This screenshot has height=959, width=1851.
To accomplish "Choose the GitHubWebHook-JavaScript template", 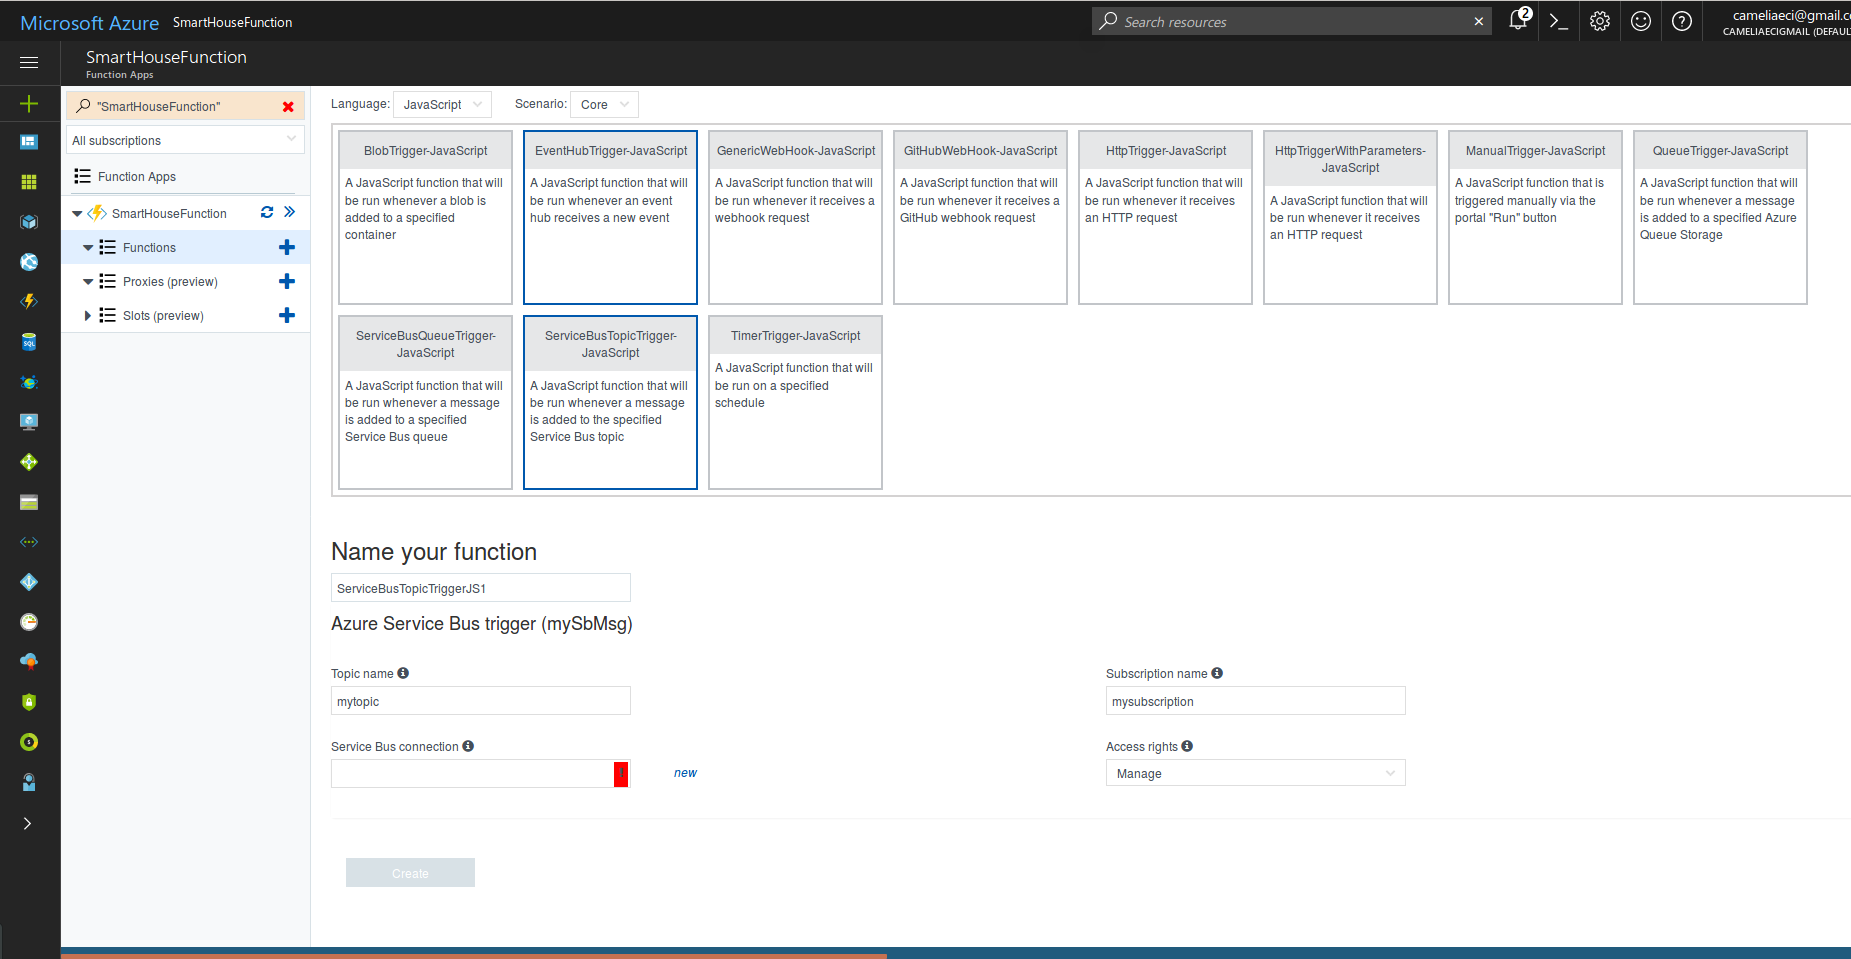I will click(980, 217).
